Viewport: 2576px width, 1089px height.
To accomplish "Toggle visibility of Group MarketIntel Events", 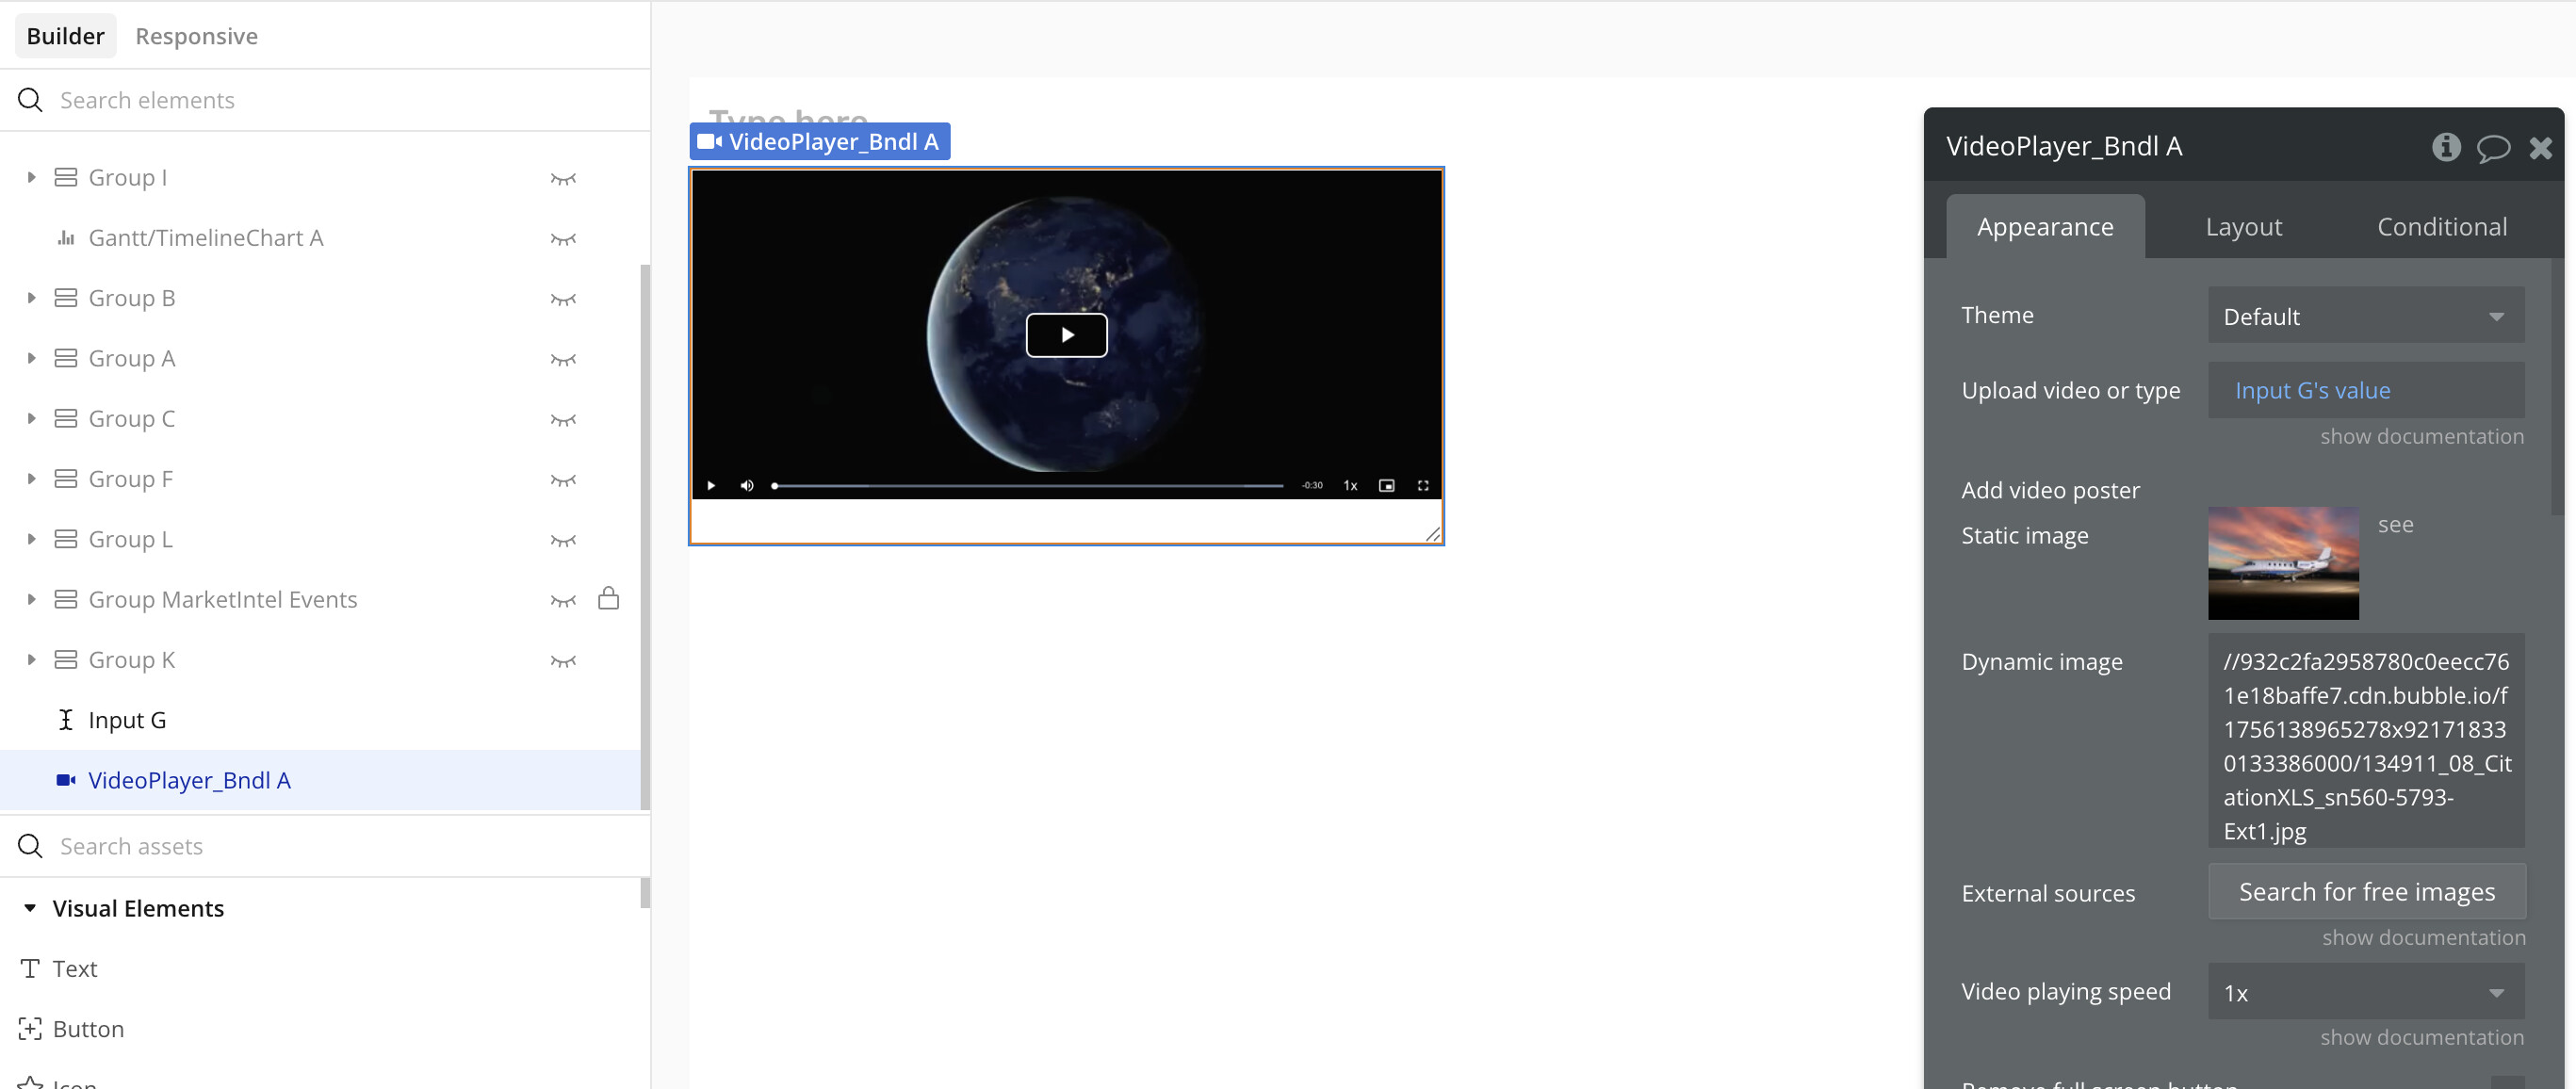I will click(x=563, y=600).
